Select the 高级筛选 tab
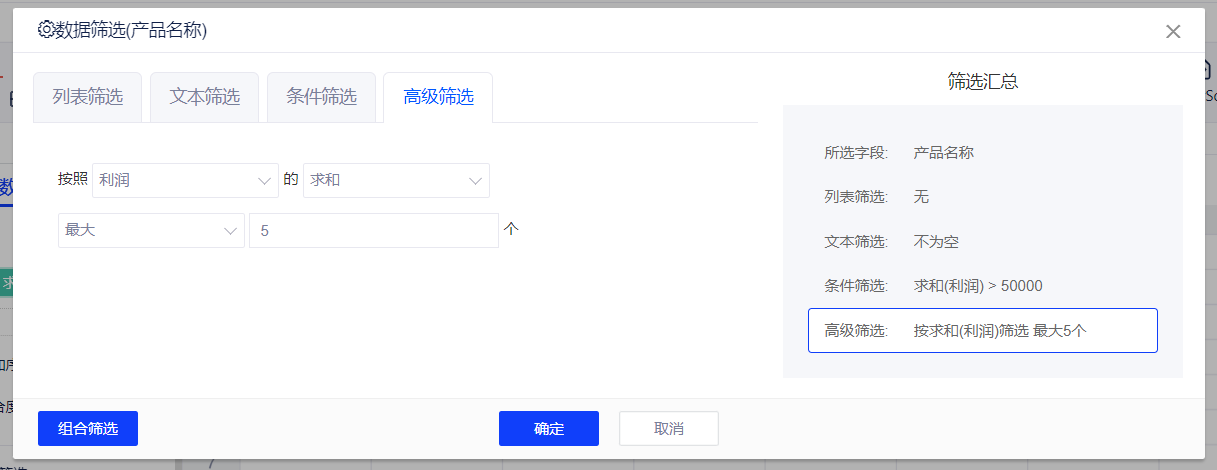The width and height of the screenshot is (1217, 470). pos(438,97)
